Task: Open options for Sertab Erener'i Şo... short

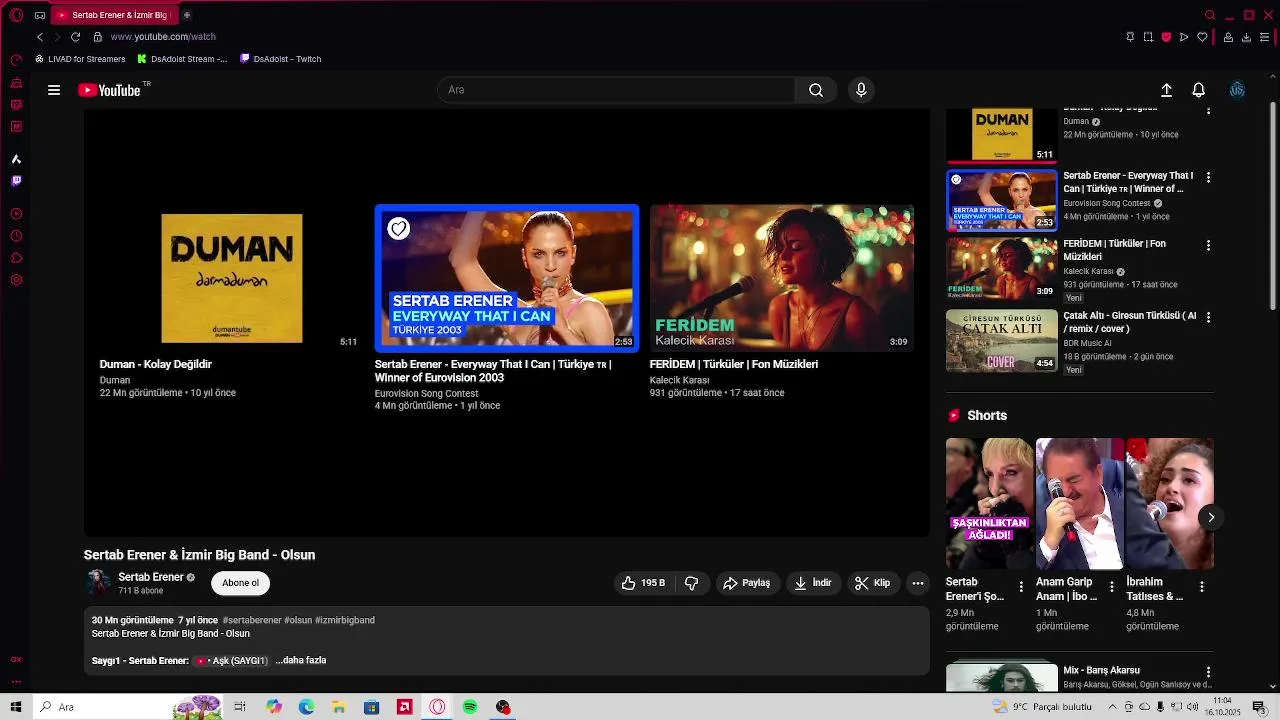Action: [1021, 587]
